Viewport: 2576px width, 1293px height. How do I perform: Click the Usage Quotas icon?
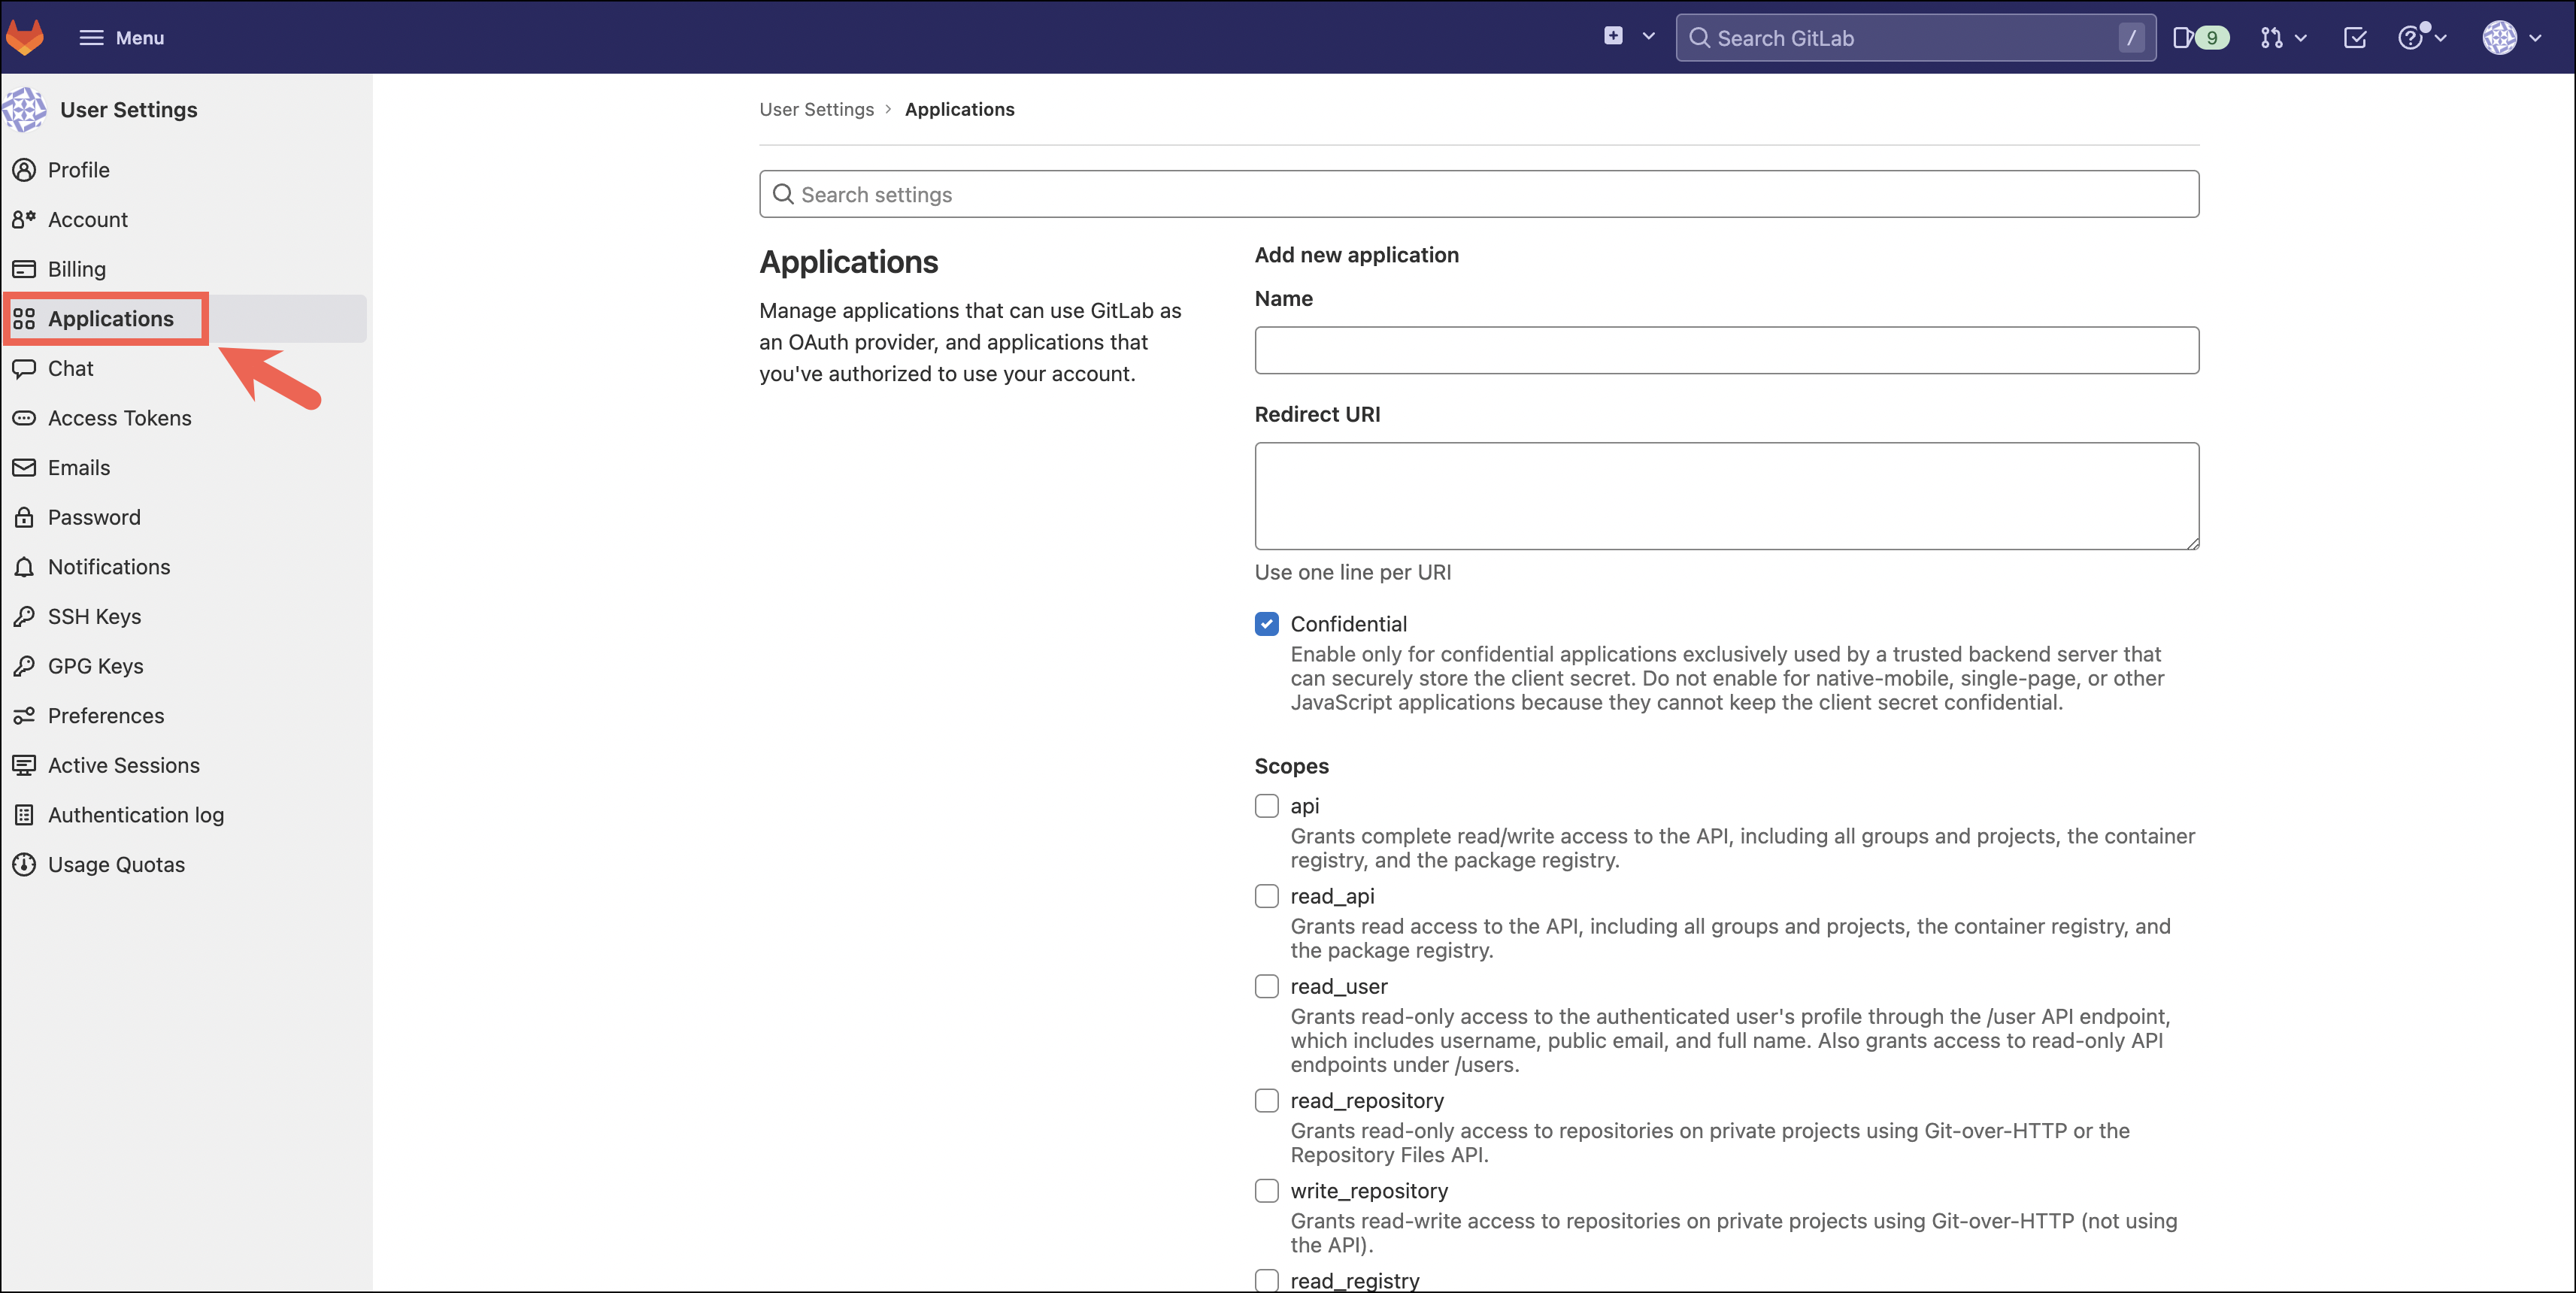24,864
